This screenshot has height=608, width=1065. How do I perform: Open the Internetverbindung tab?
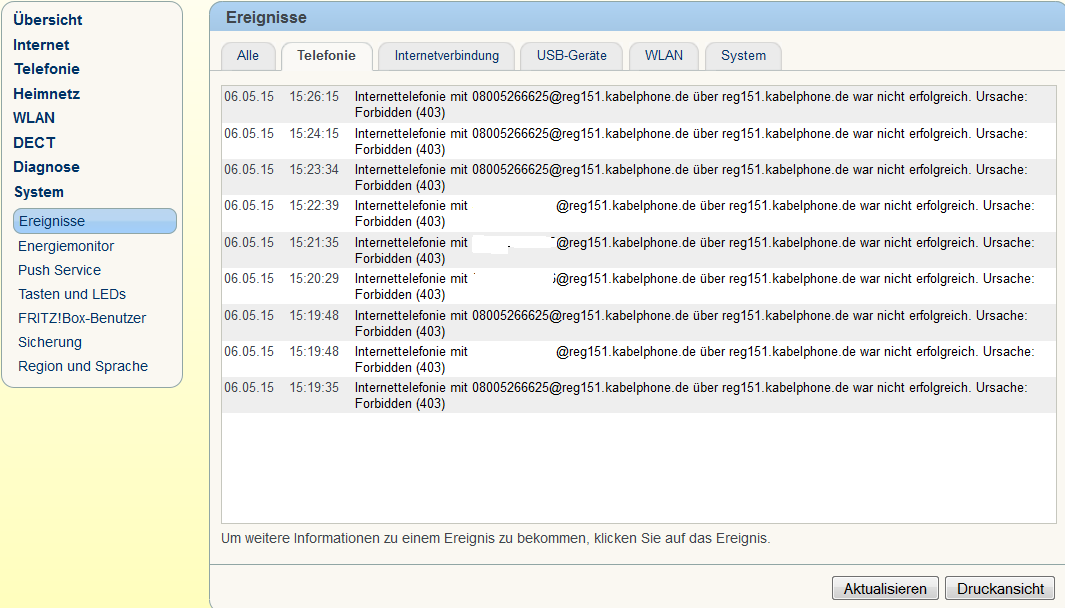pyautogui.click(x=446, y=56)
